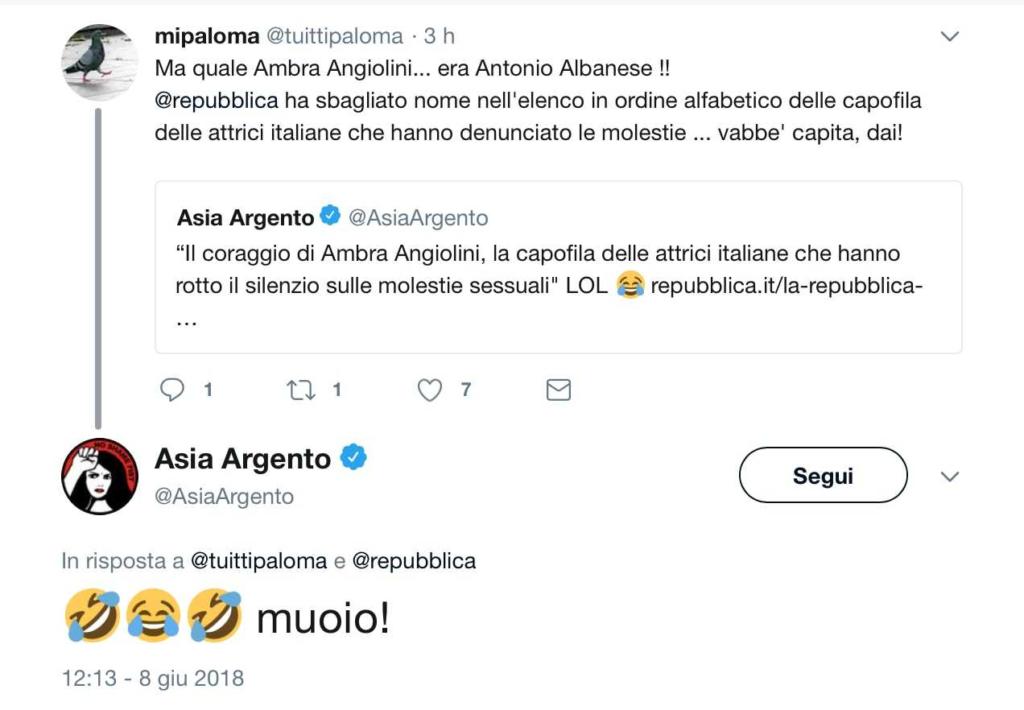Like the mipaloma tweet with heart icon

(429, 390)
